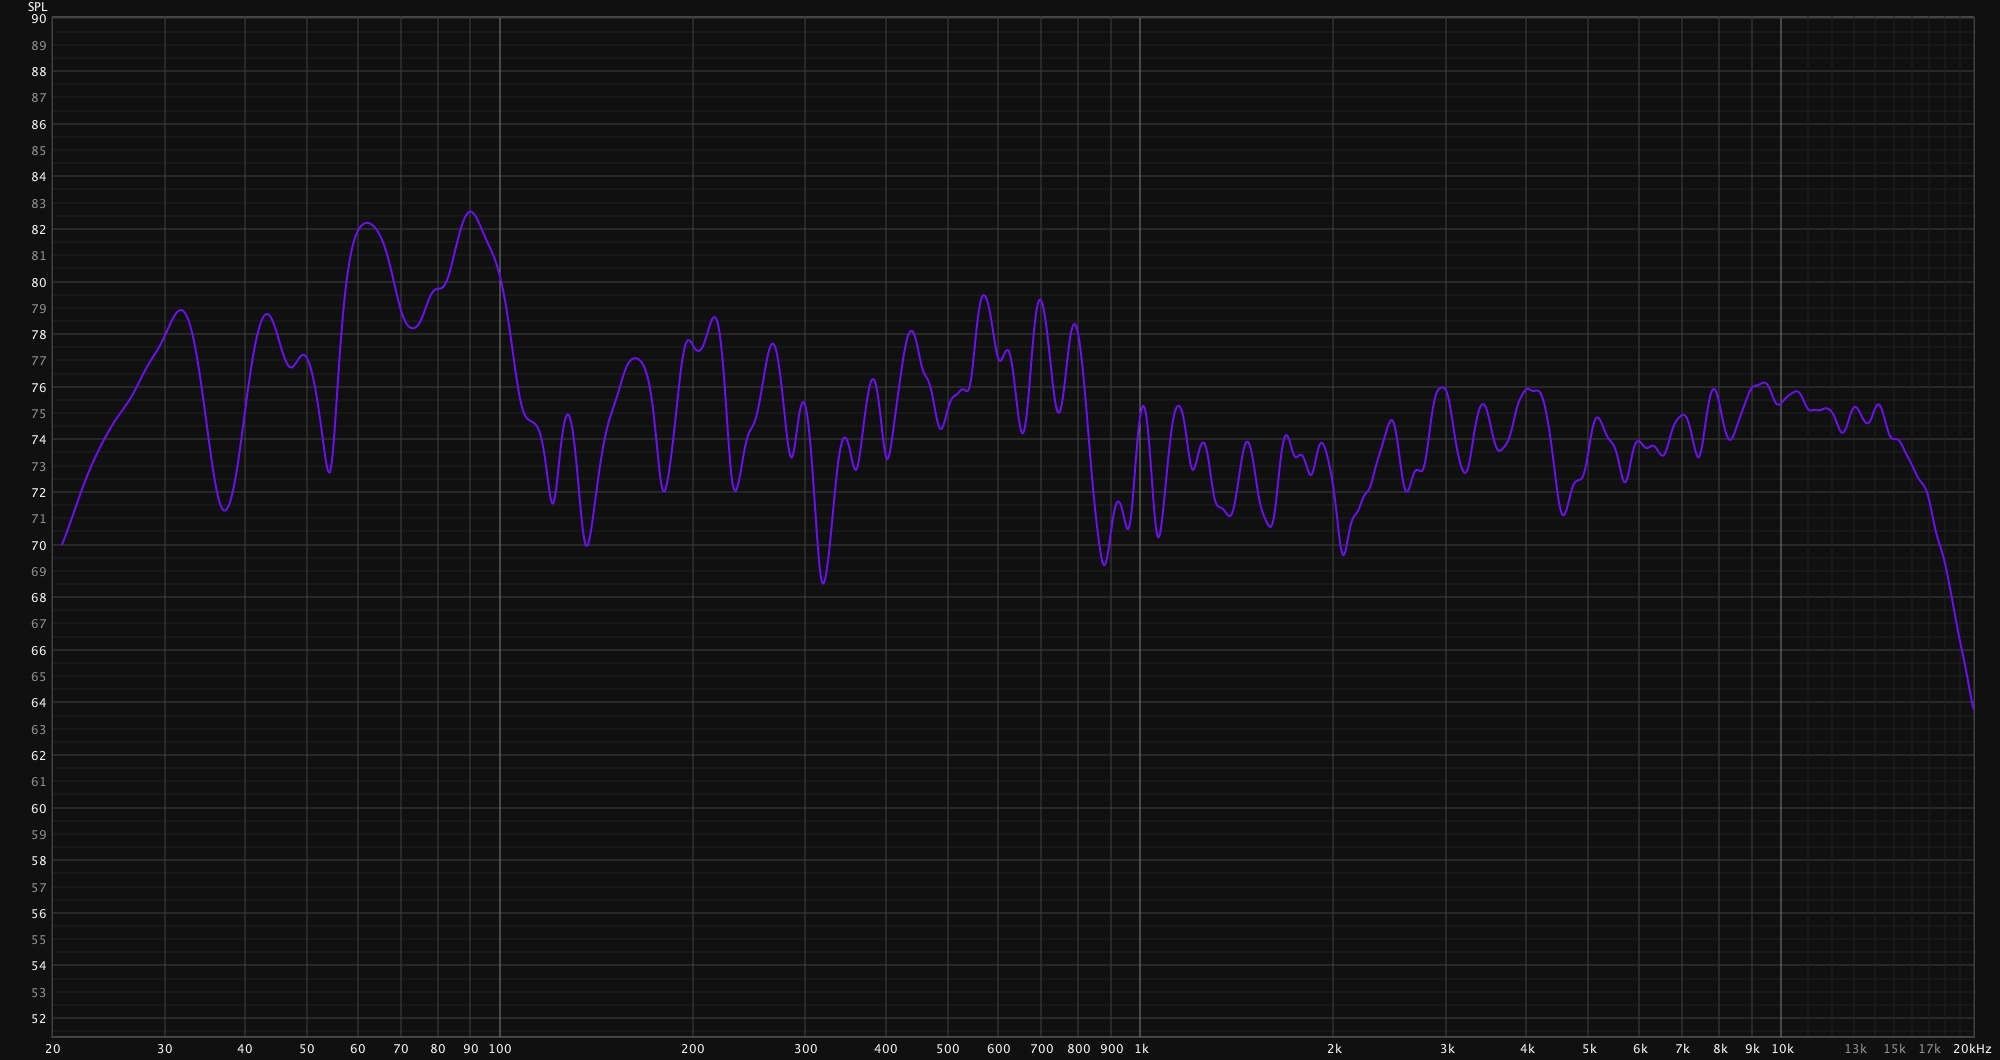Select the 600 Hz frequency axis label
This screenshot has width=2000, height=1060.
tap(998, 1049)
